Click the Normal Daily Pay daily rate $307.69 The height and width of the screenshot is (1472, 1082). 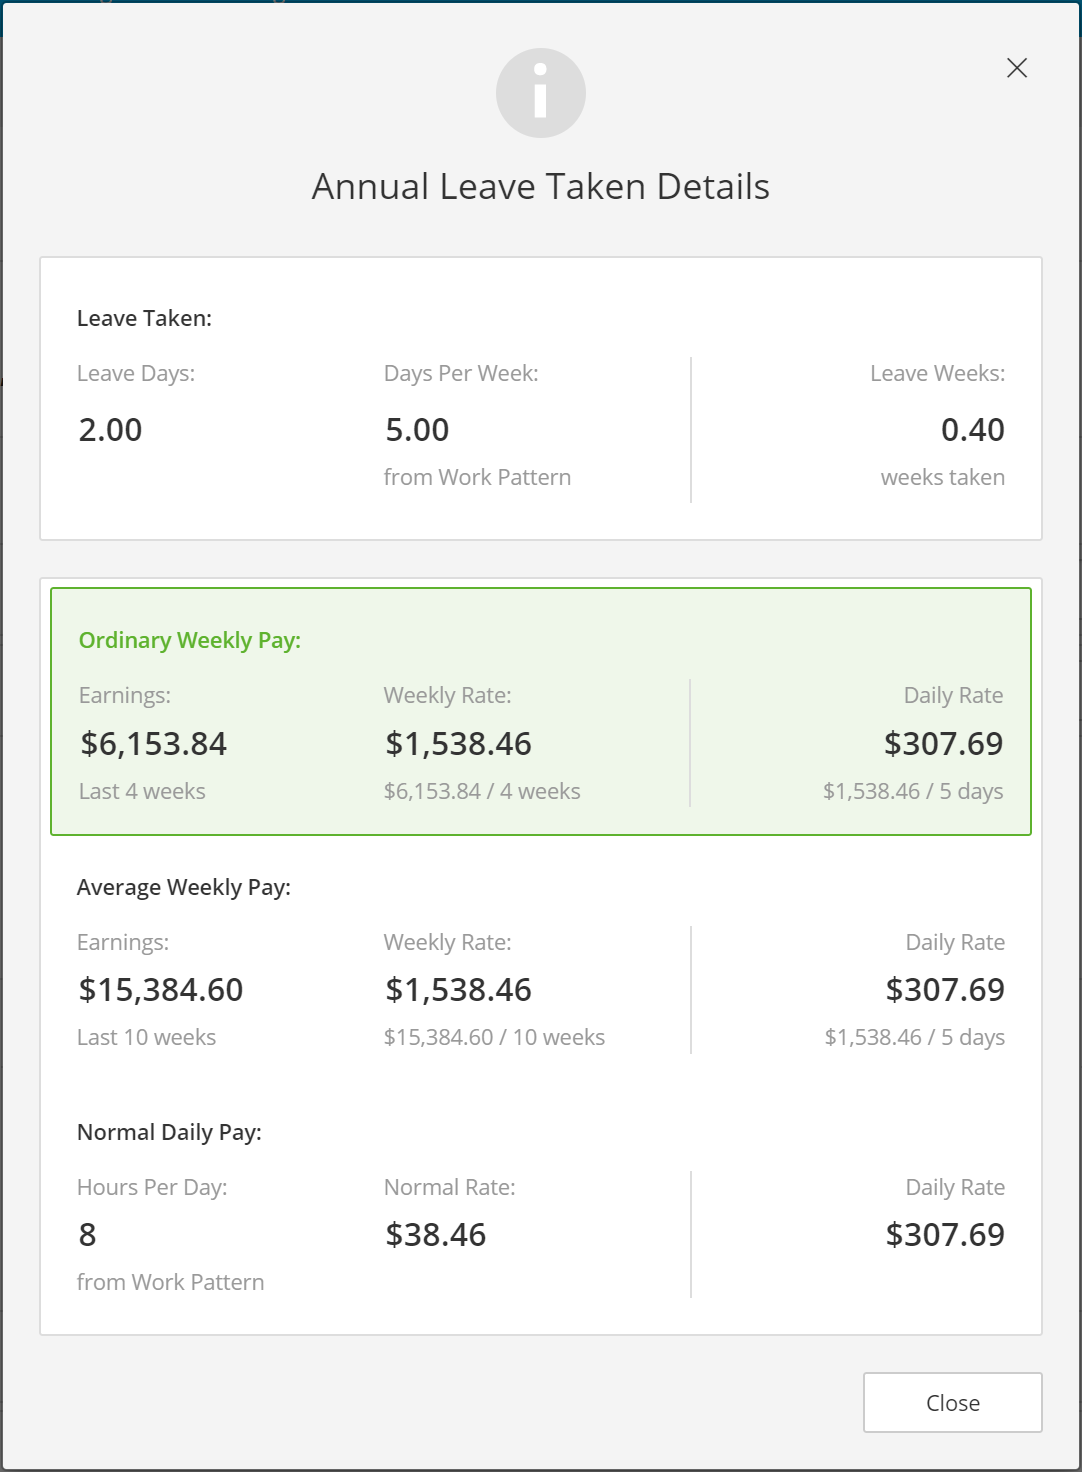945,1235
